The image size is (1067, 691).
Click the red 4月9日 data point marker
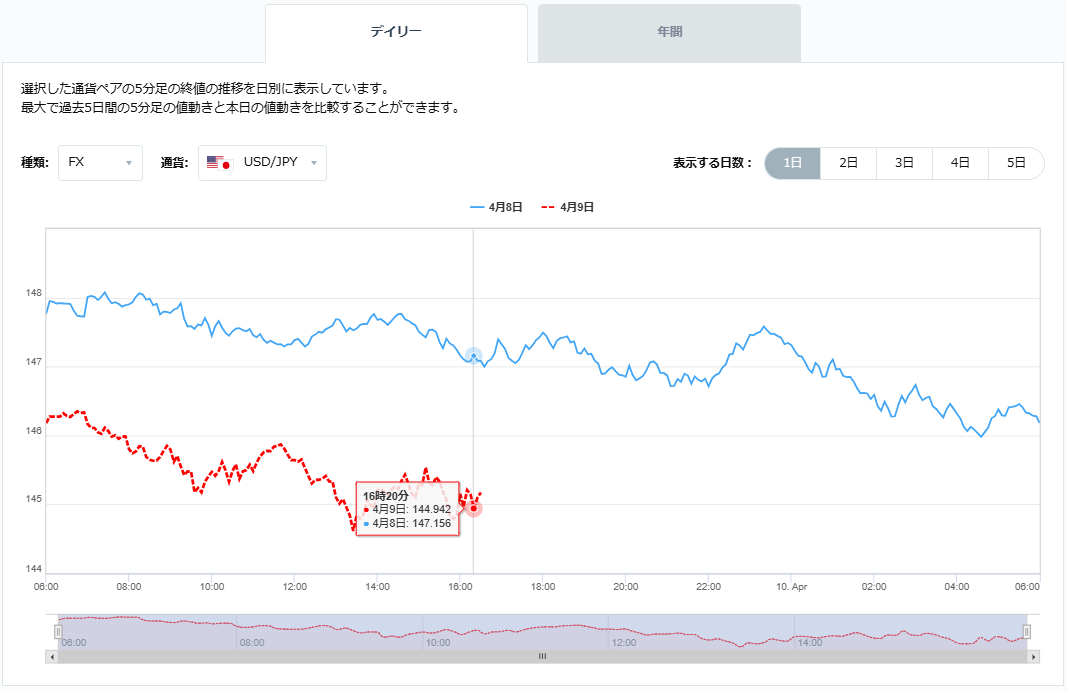pyautogui.click(x=474, y=509)
